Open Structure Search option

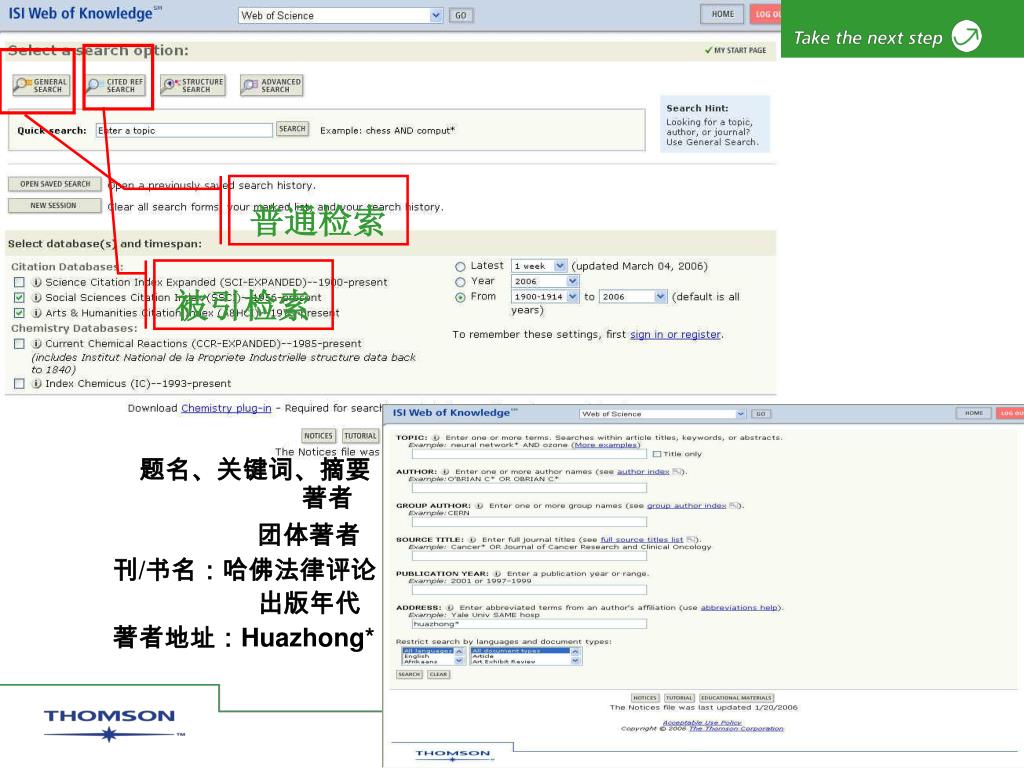click(x=193, y=85)
